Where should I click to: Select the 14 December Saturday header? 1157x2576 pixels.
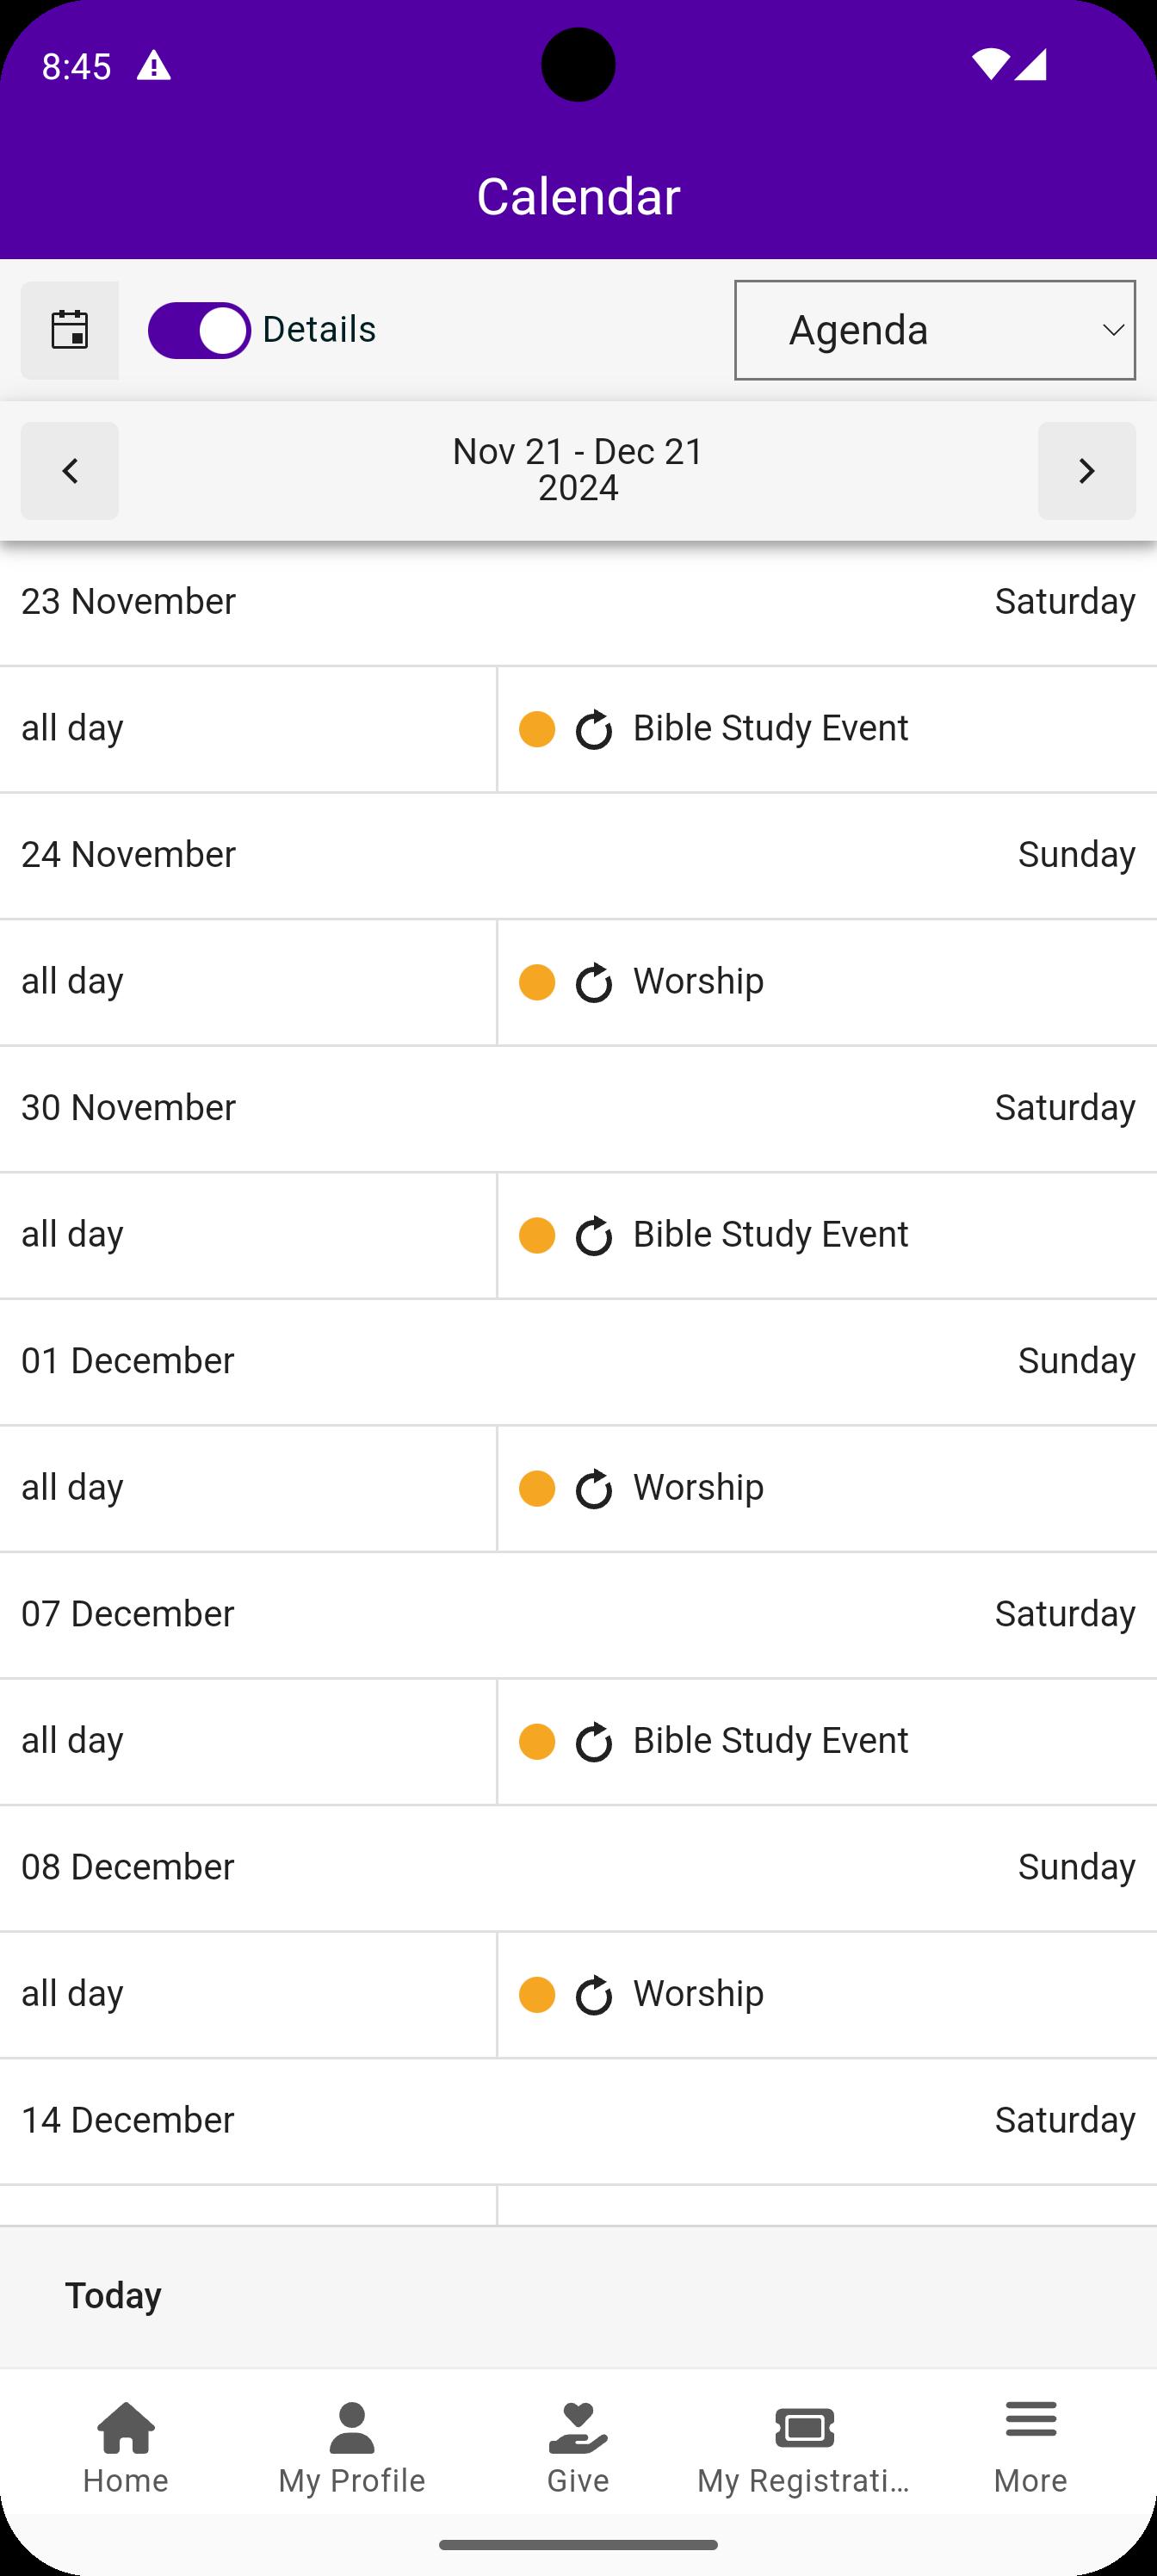coord(578,2120)
